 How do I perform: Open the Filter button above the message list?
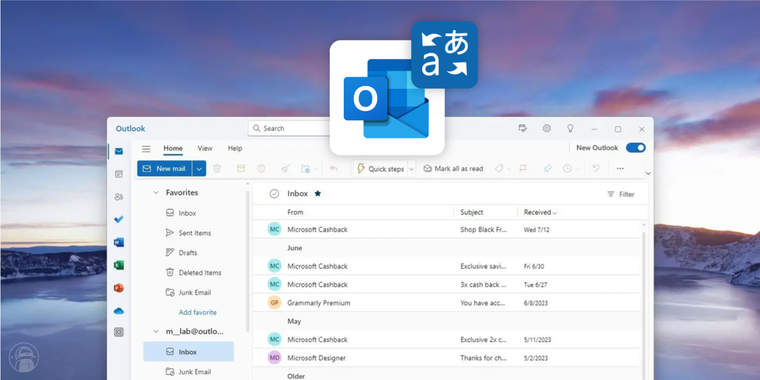tap(621, 194)
